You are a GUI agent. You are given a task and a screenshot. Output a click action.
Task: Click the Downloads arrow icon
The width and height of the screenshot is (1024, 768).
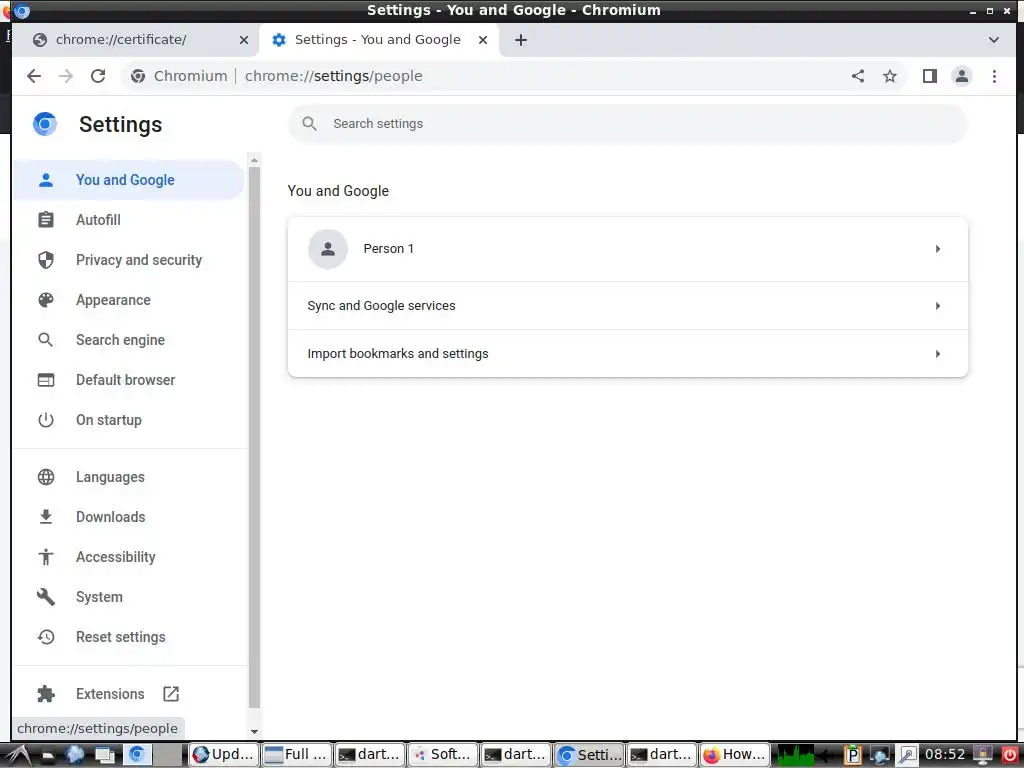[46, 517]
